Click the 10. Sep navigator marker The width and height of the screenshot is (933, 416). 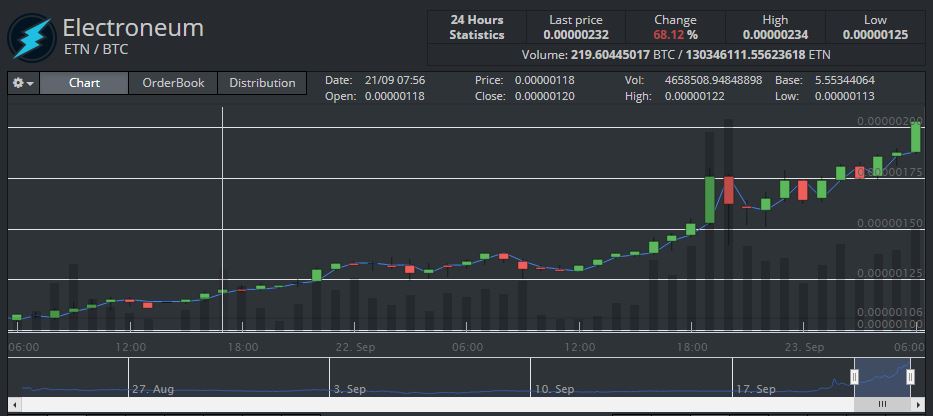pyautogui.click(x=554, y=389)
